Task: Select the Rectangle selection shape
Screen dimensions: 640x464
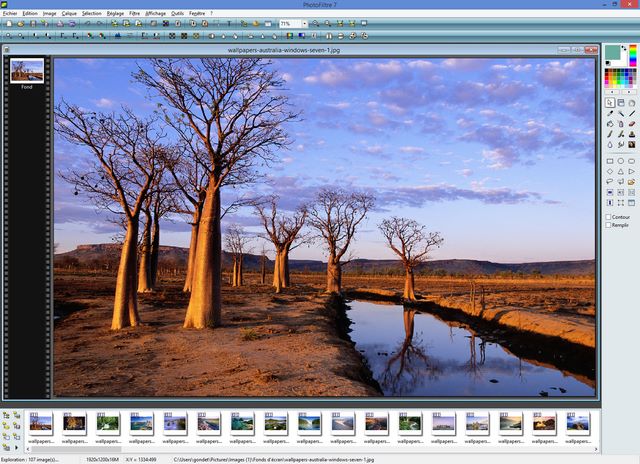Action: [610, 160]
